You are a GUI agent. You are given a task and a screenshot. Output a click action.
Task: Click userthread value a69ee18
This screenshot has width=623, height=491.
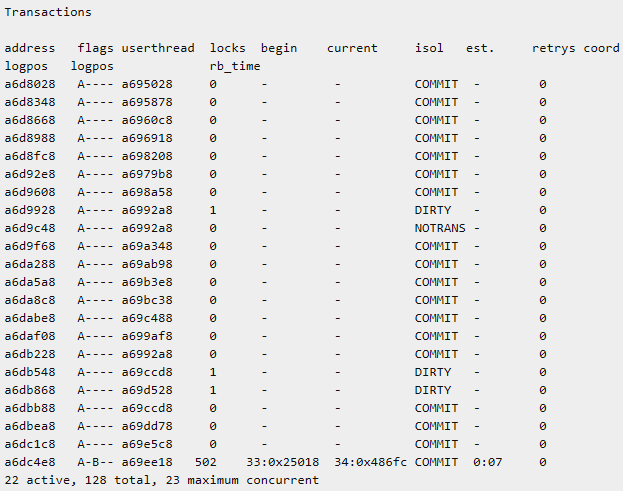coord(147,462)
